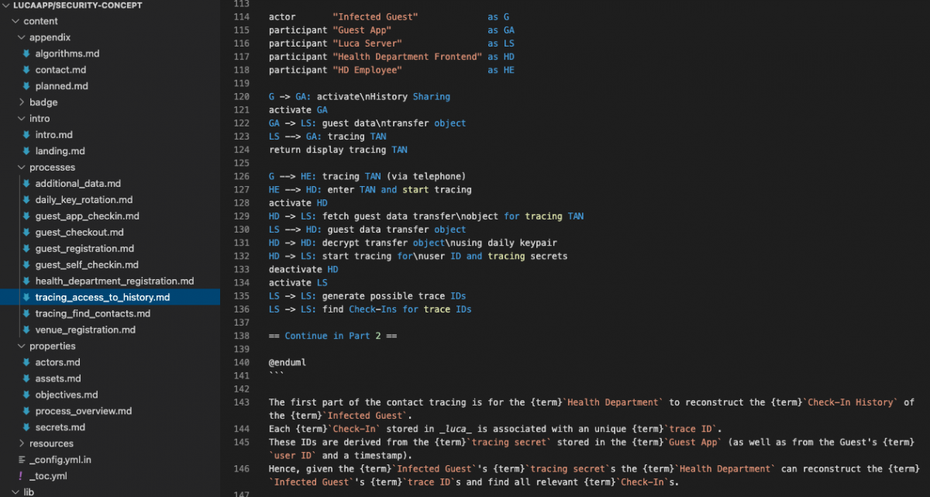This screenshot has height=497, width=930.
Task: Open secrets.md file
Action: 60,428
